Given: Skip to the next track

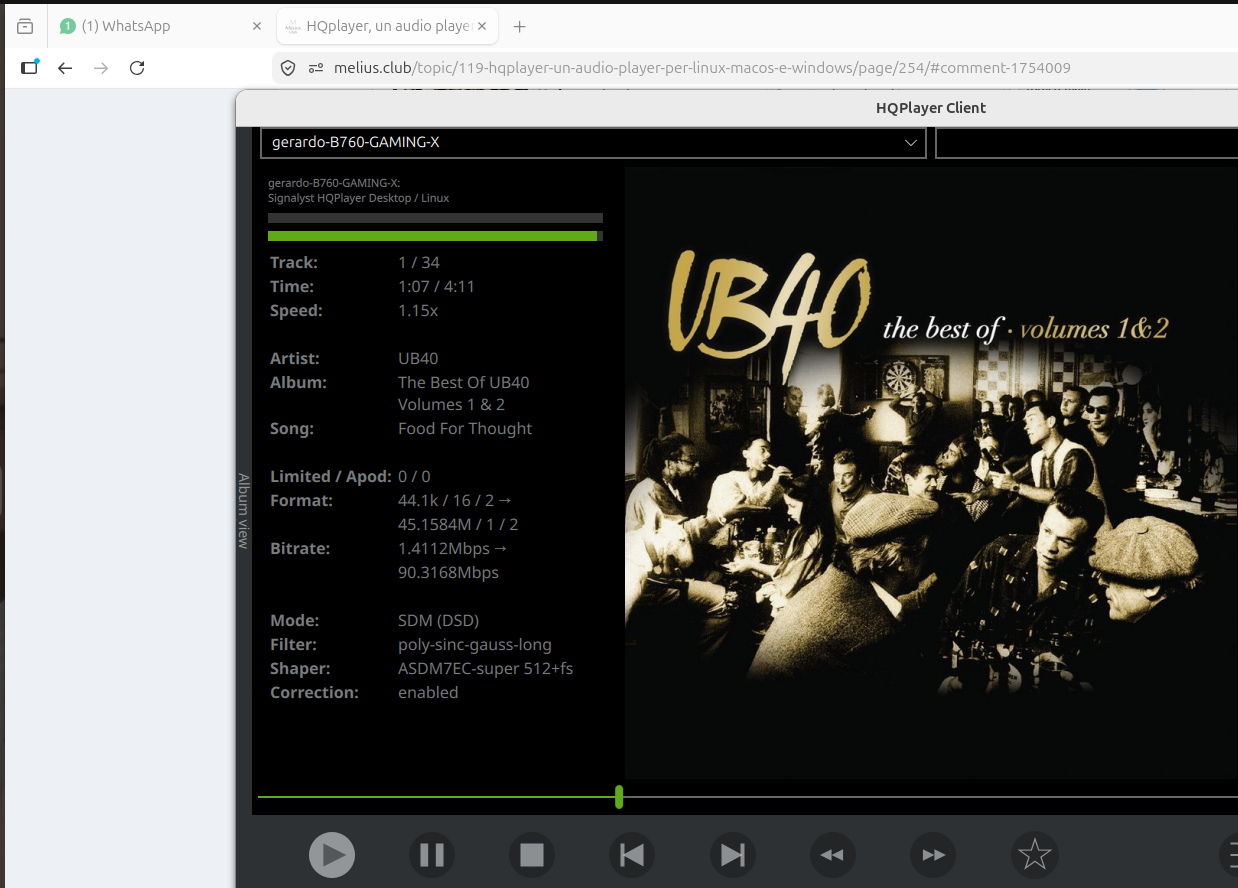Looking at the screenshot, I should point(733,855).
